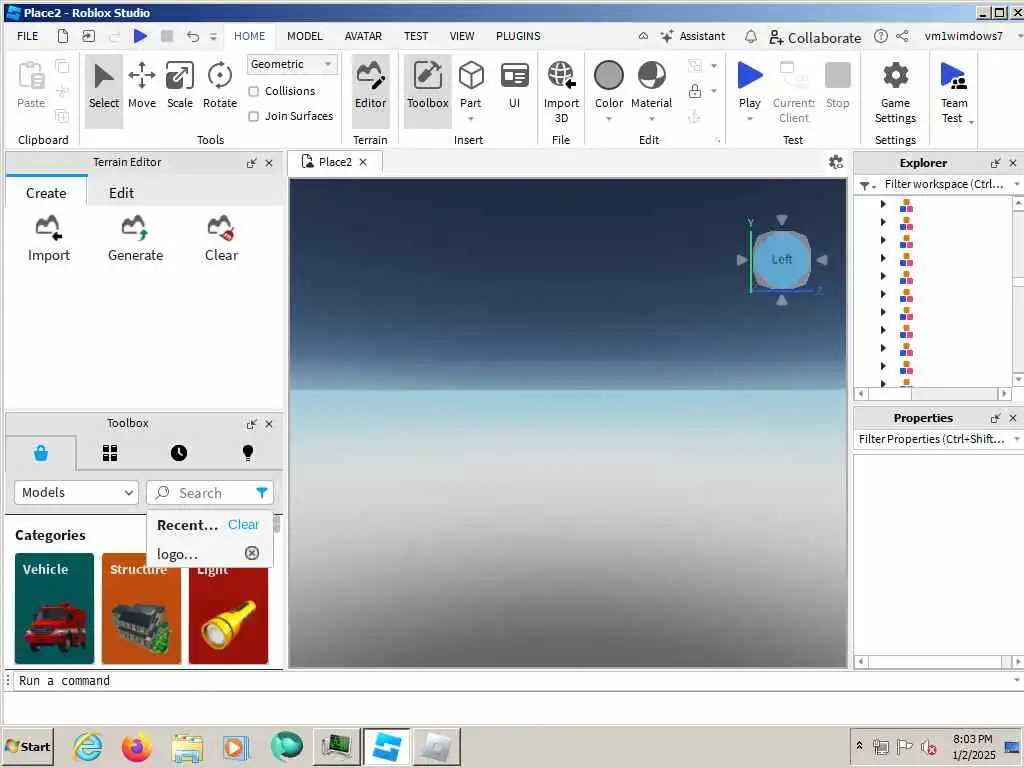
Task: Switch to the TEST ribbon tab
Action: (415, 36)
